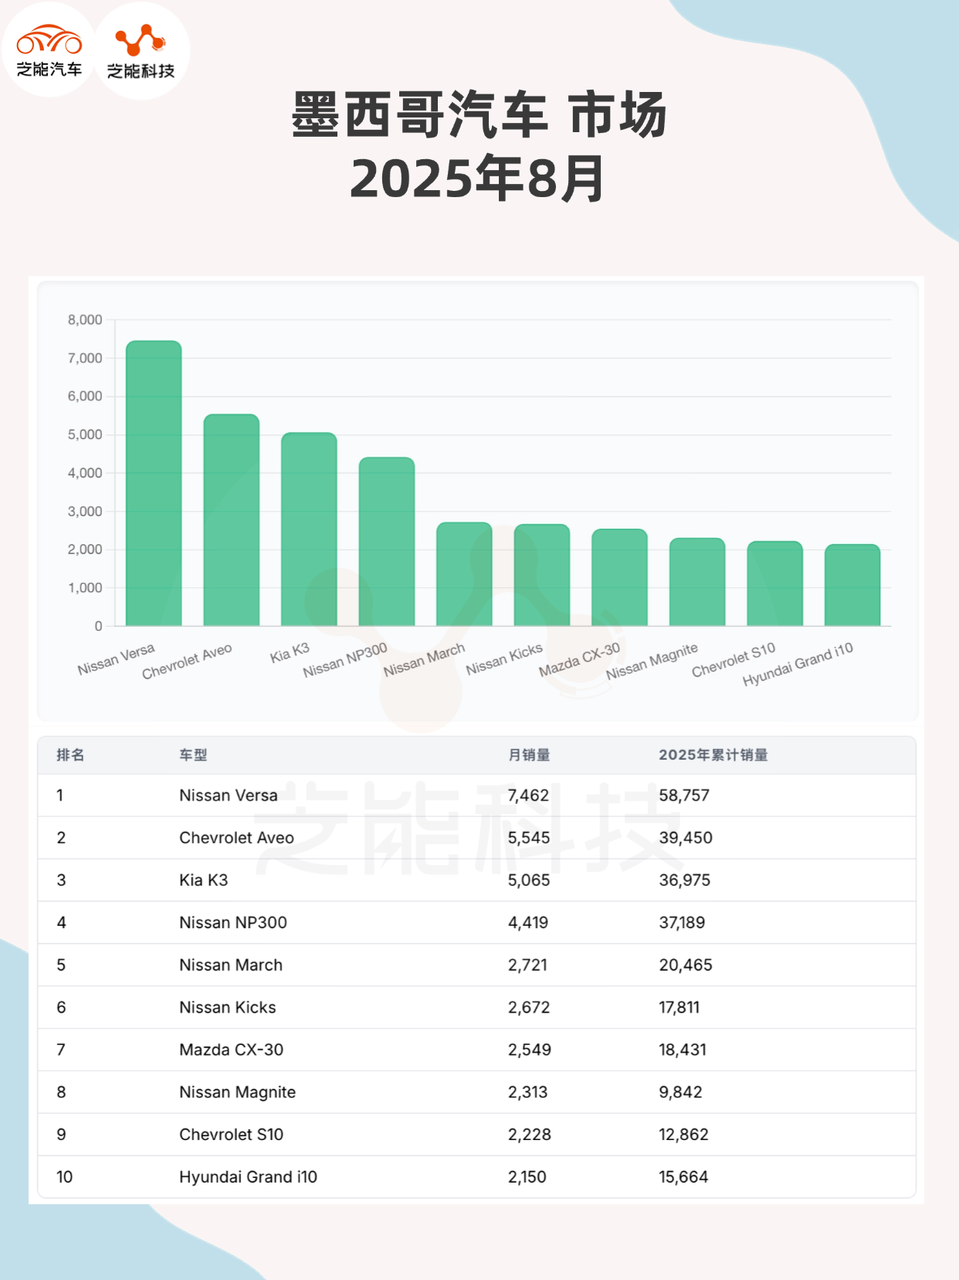Viewport: 959px width, 1280px height.
Task: Click the 车型 column header
Action: point(193,755)
